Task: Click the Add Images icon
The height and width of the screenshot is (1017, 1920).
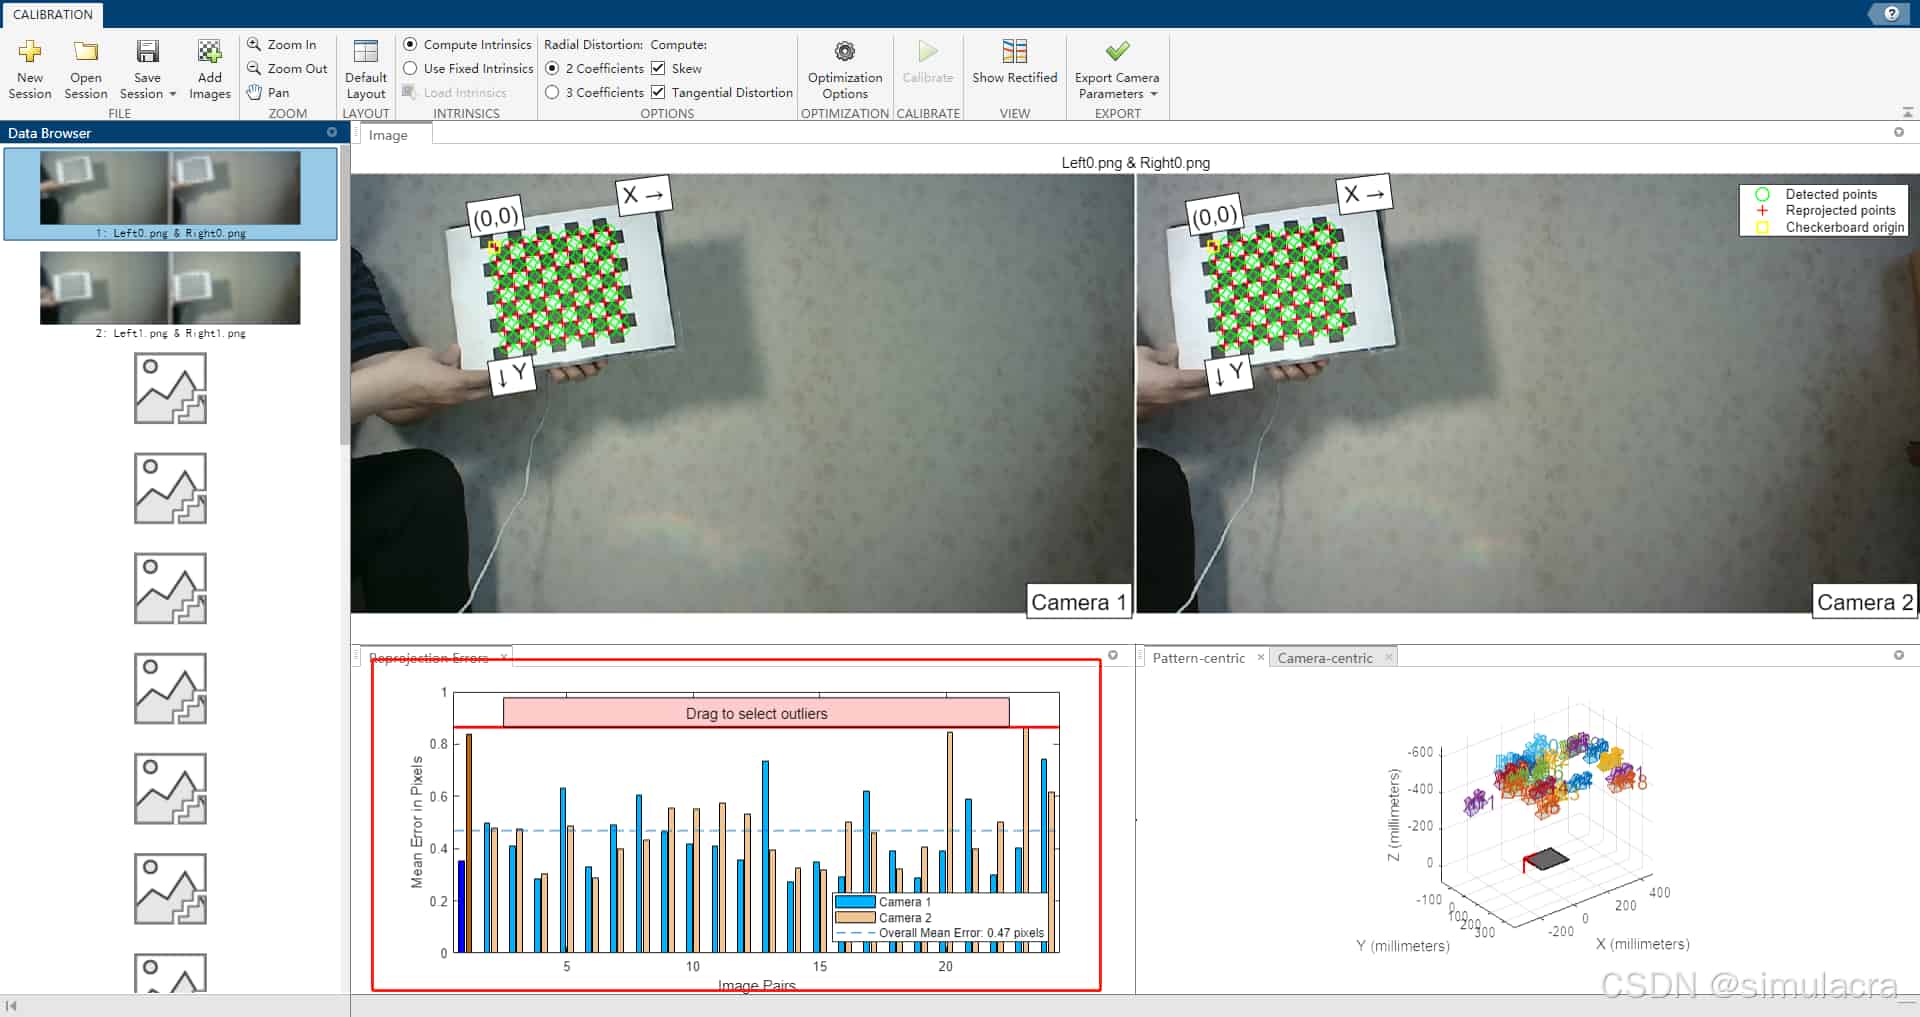Action: (209, 53)
